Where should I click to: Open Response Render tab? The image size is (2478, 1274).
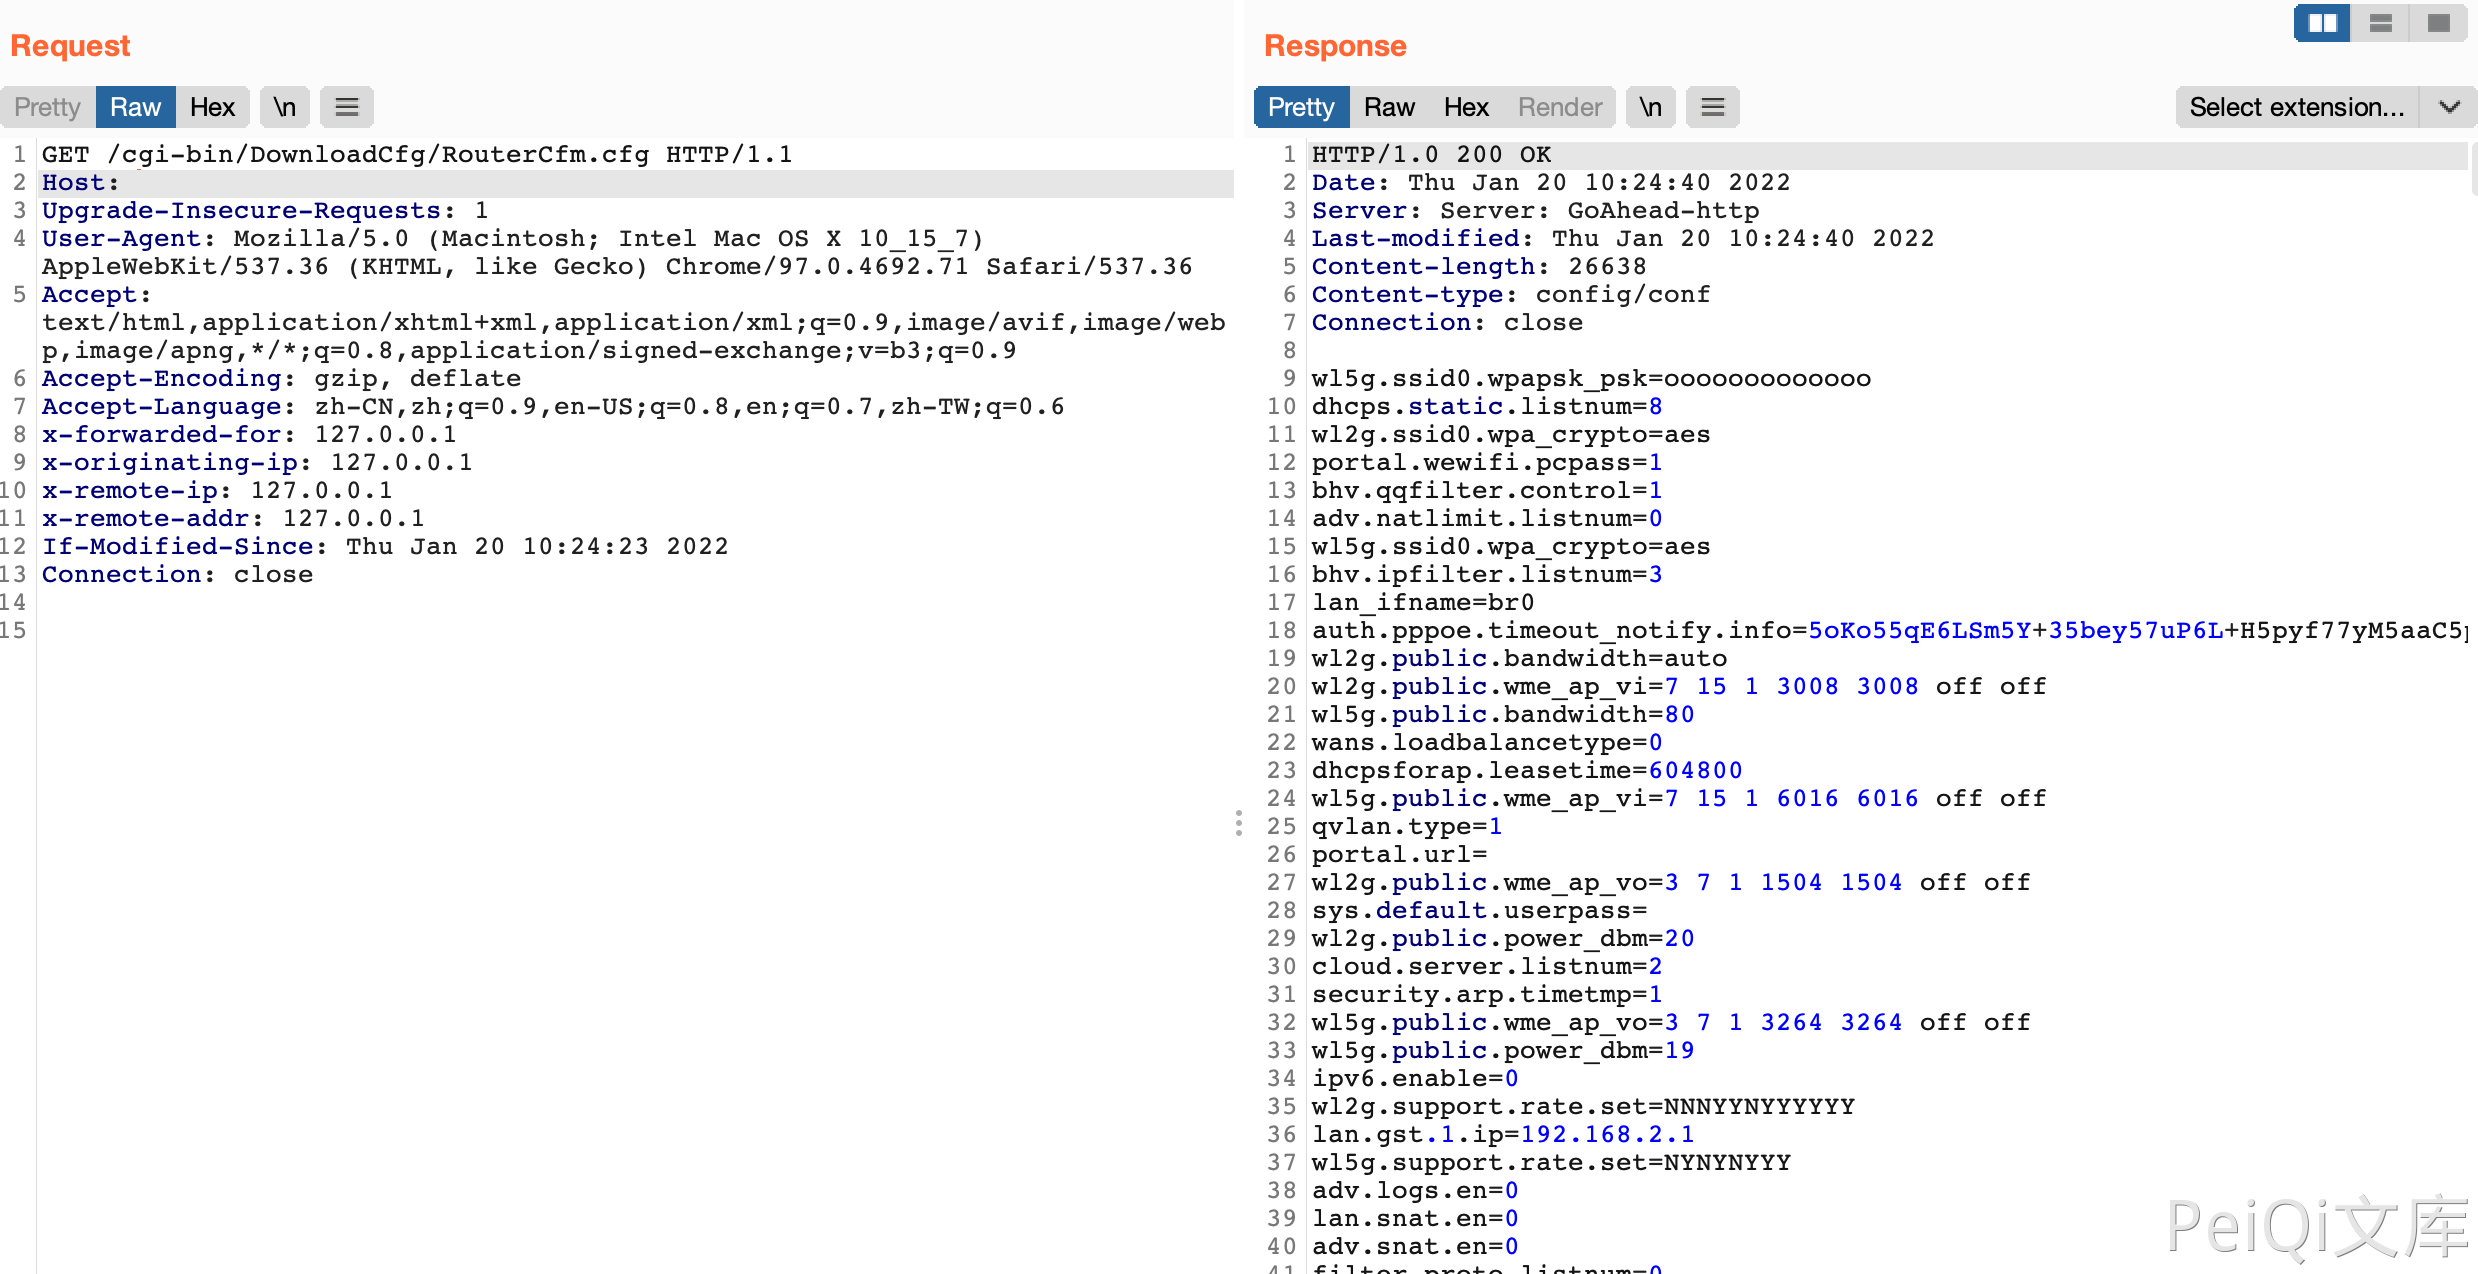coord(1559,107)
